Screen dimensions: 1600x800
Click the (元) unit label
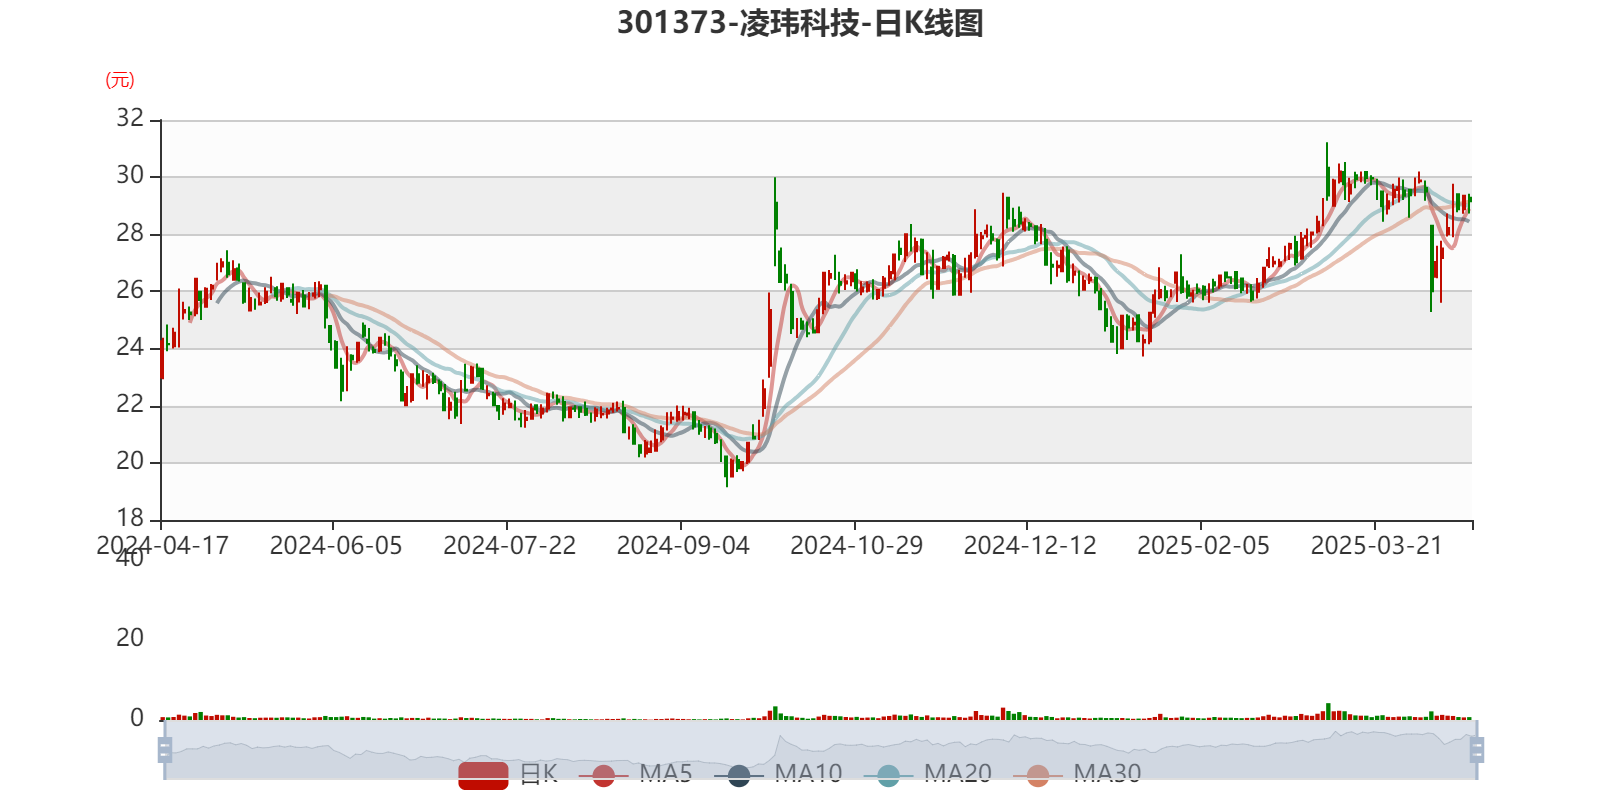click(x=120, y=80)
